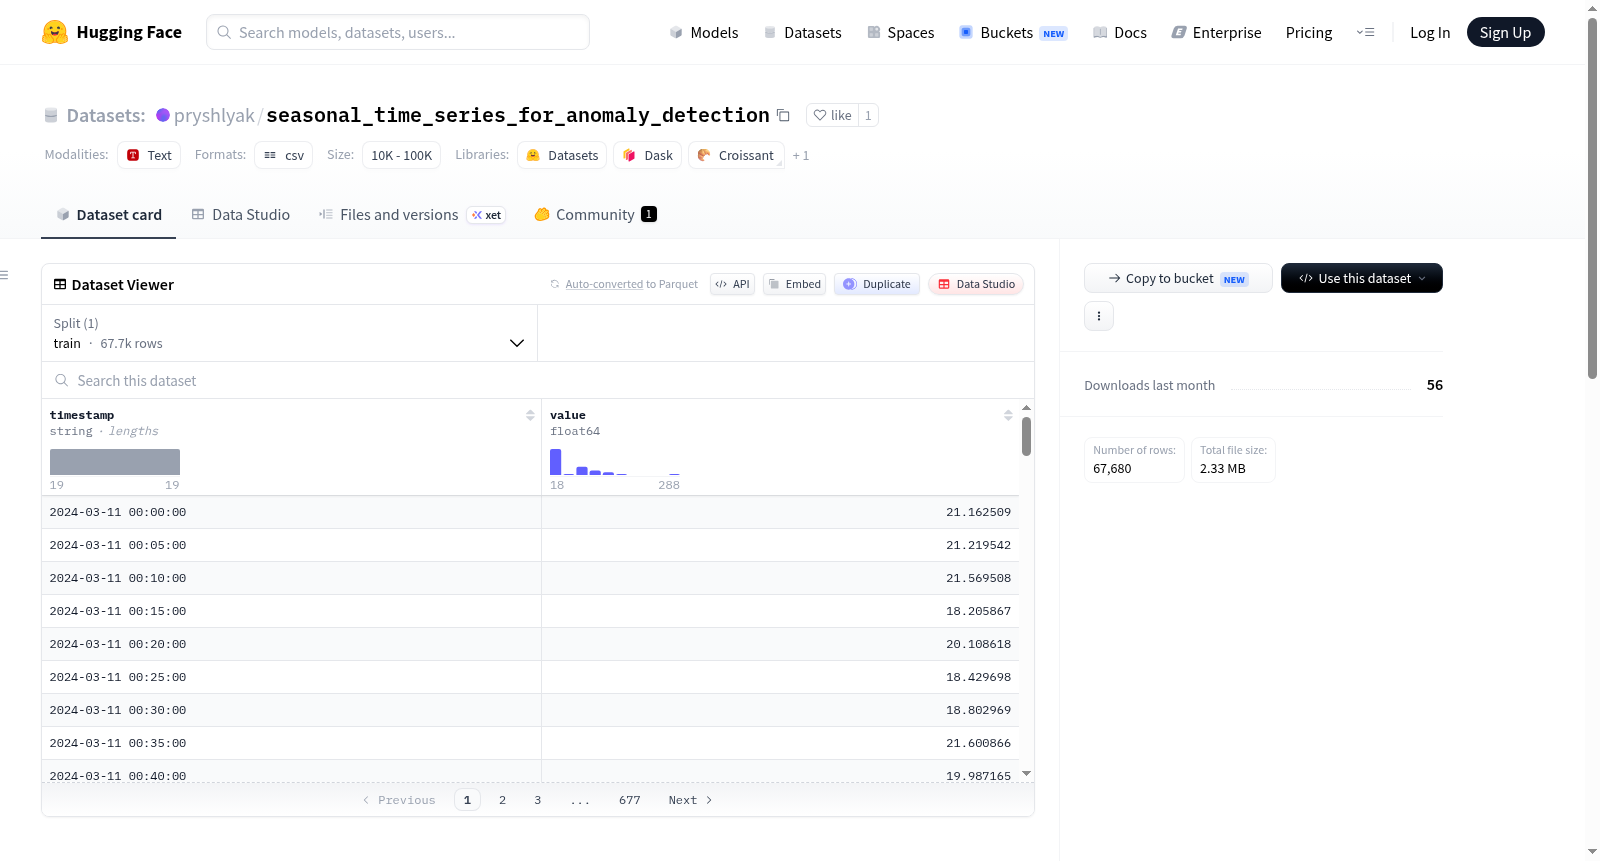Like this dataset with the heart button
The width and height of the screenshot is (1600, 861).
coord(832,115)
